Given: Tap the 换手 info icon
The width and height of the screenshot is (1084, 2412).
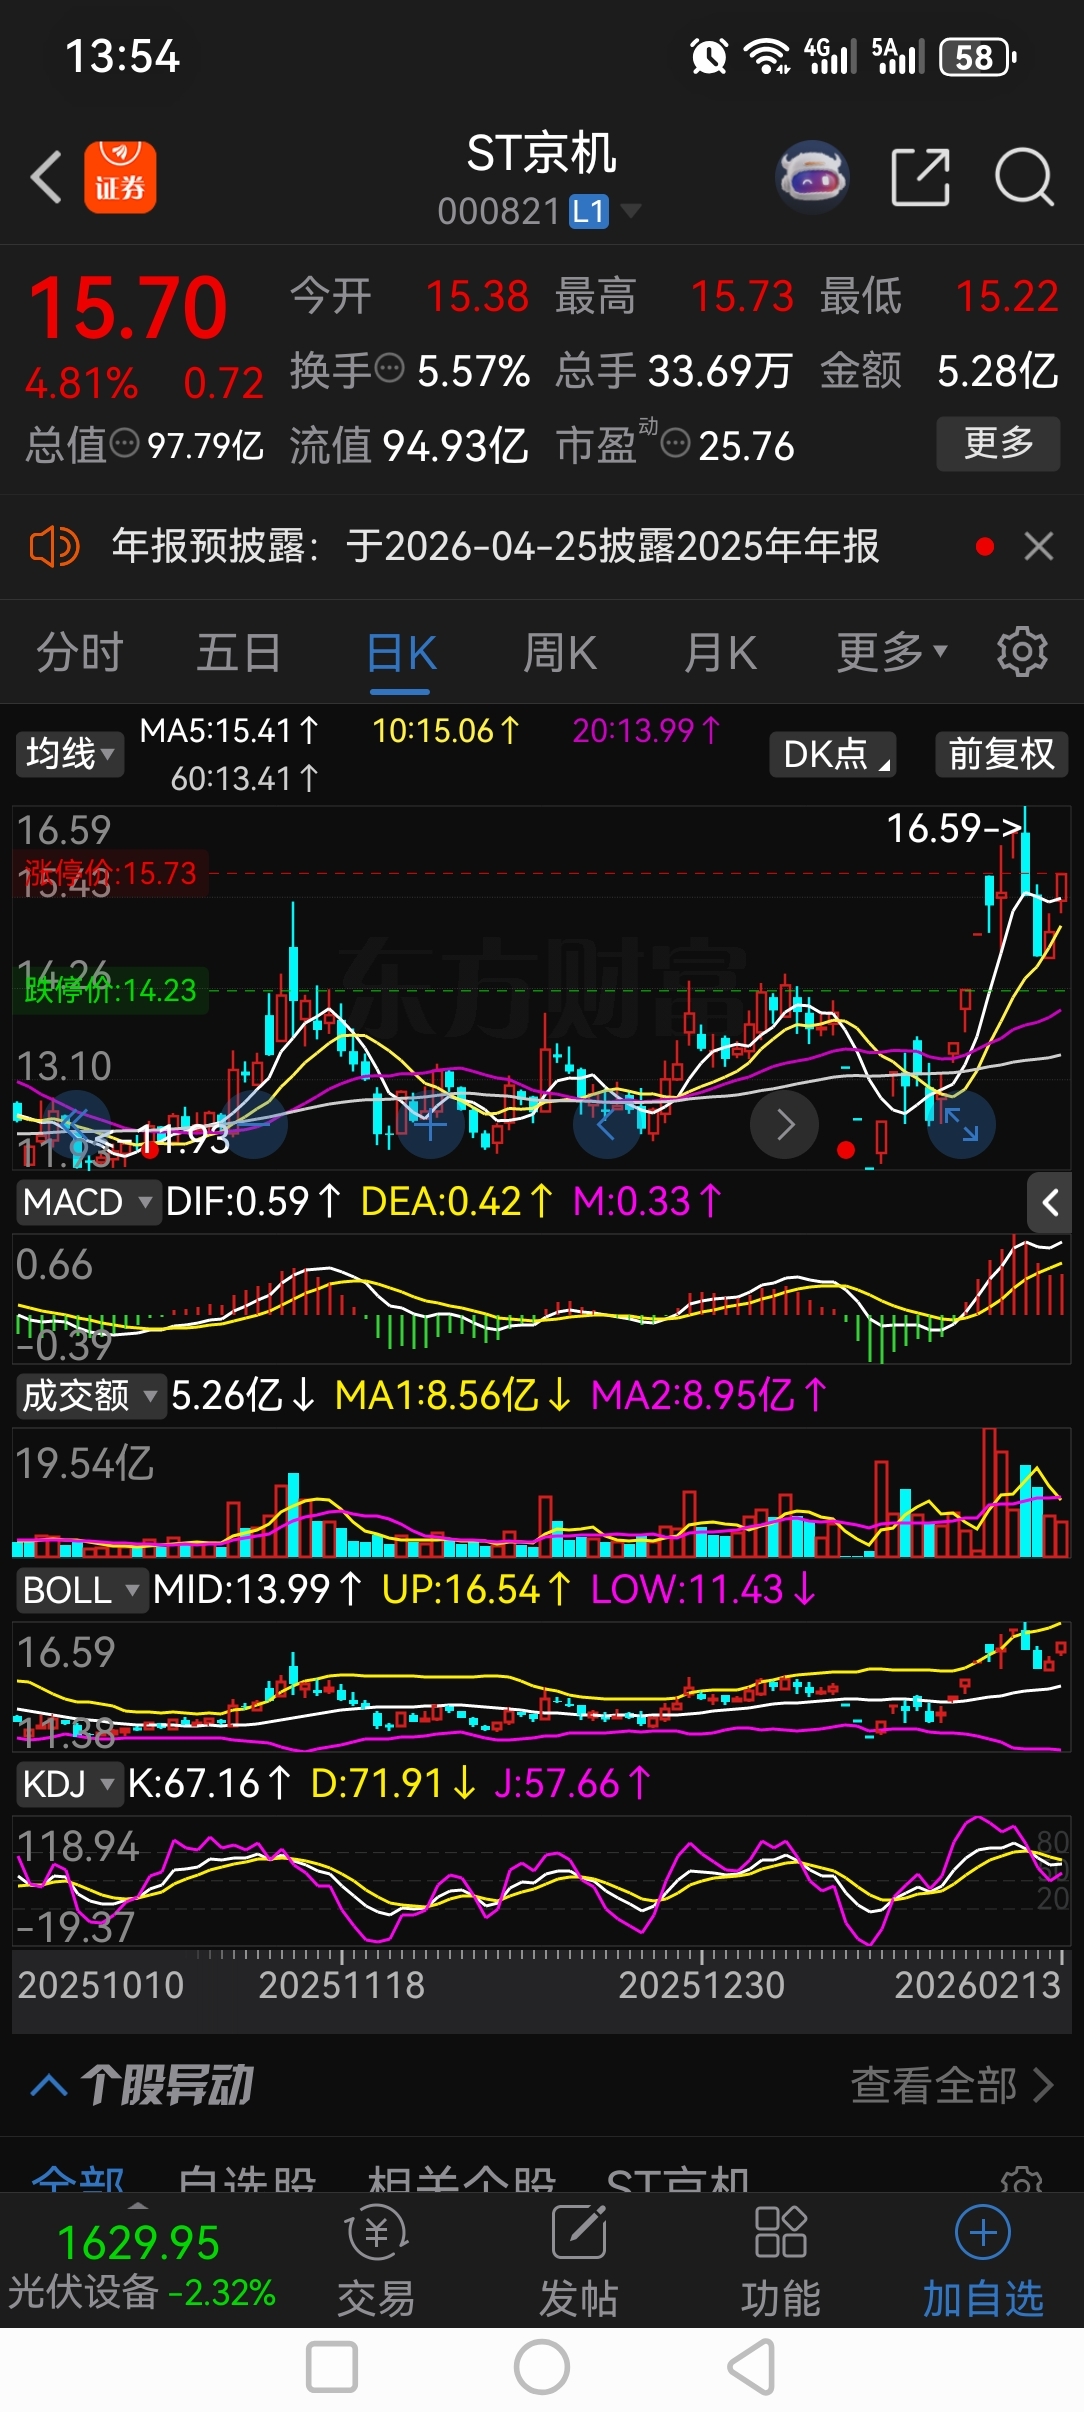Looking at the screenshot, I should (390, 368).
